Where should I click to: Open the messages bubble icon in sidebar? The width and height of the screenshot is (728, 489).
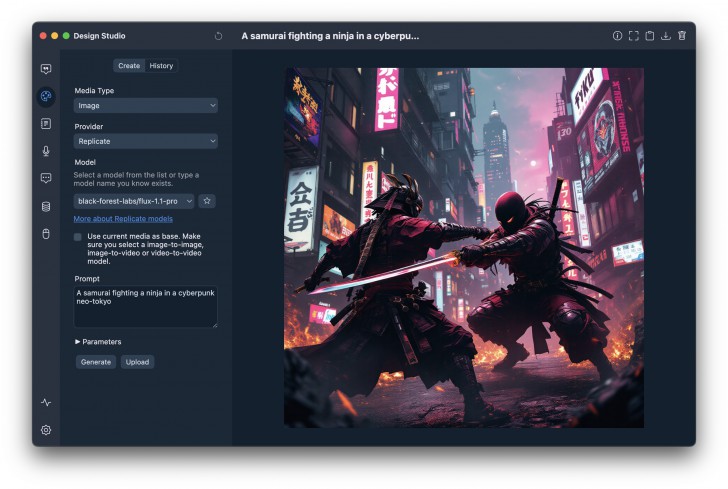click(46, 178)
